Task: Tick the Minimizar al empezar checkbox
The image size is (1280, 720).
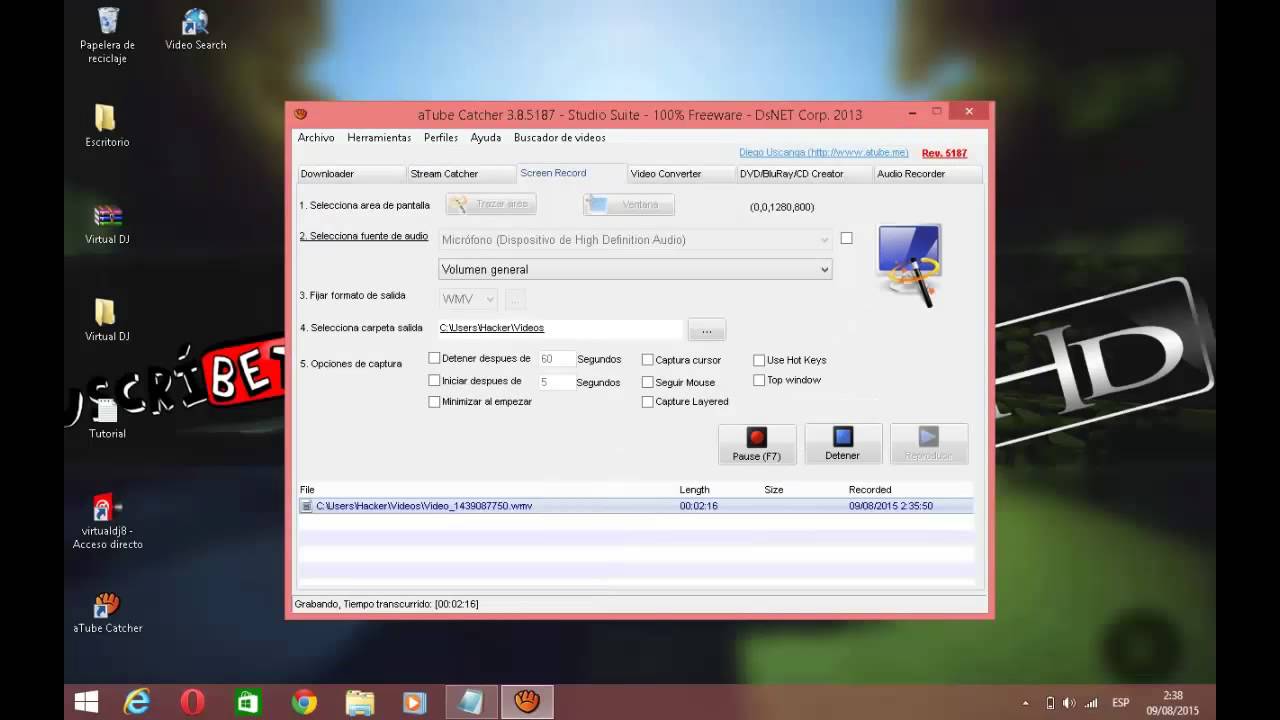Action: 434,402
